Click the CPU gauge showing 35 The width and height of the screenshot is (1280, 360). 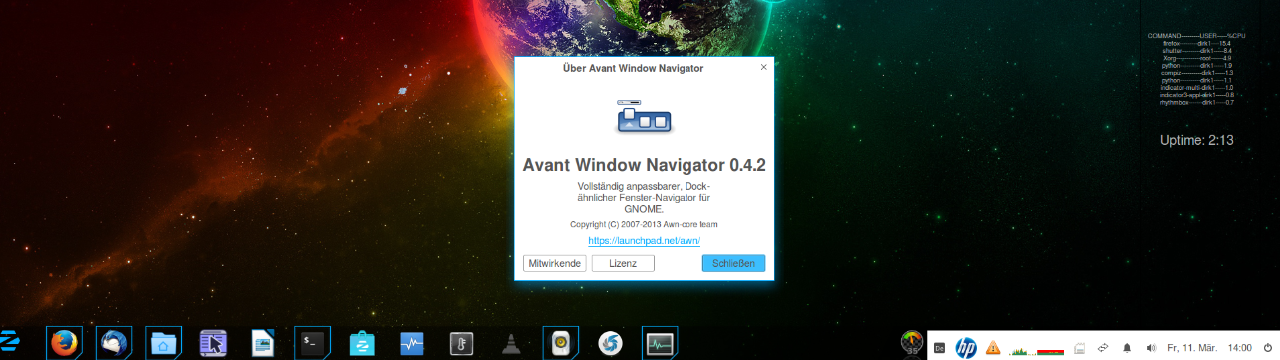(911, 343)
